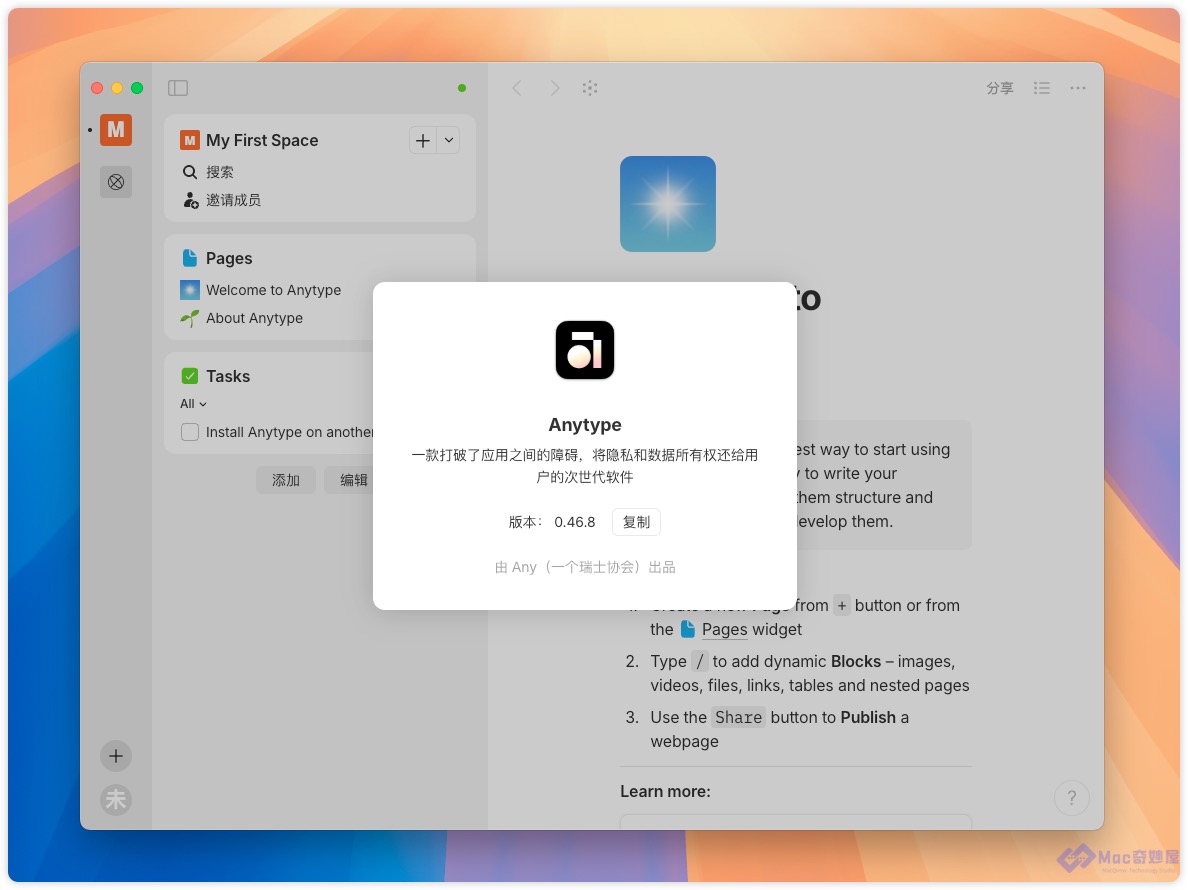Open the profile avatar at bottom left
Image resolution: width=1188 pixels, height=890 pixels.
[x=116, y=800]
